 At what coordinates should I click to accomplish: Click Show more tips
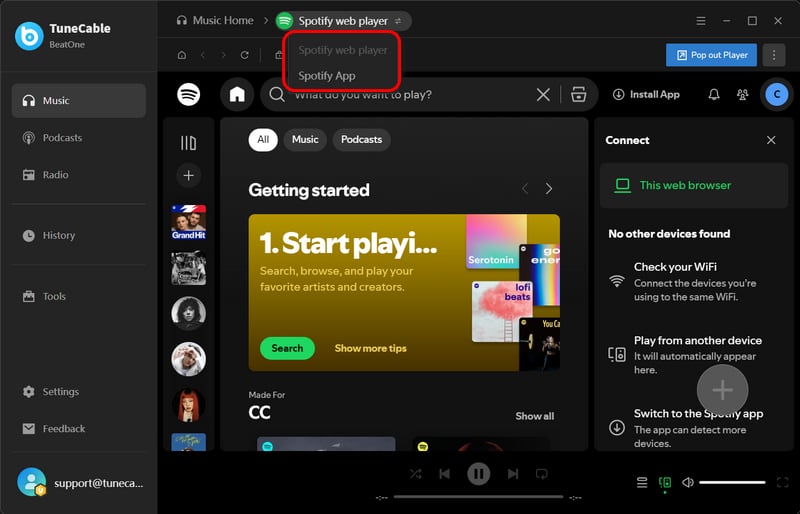(370, 348)
